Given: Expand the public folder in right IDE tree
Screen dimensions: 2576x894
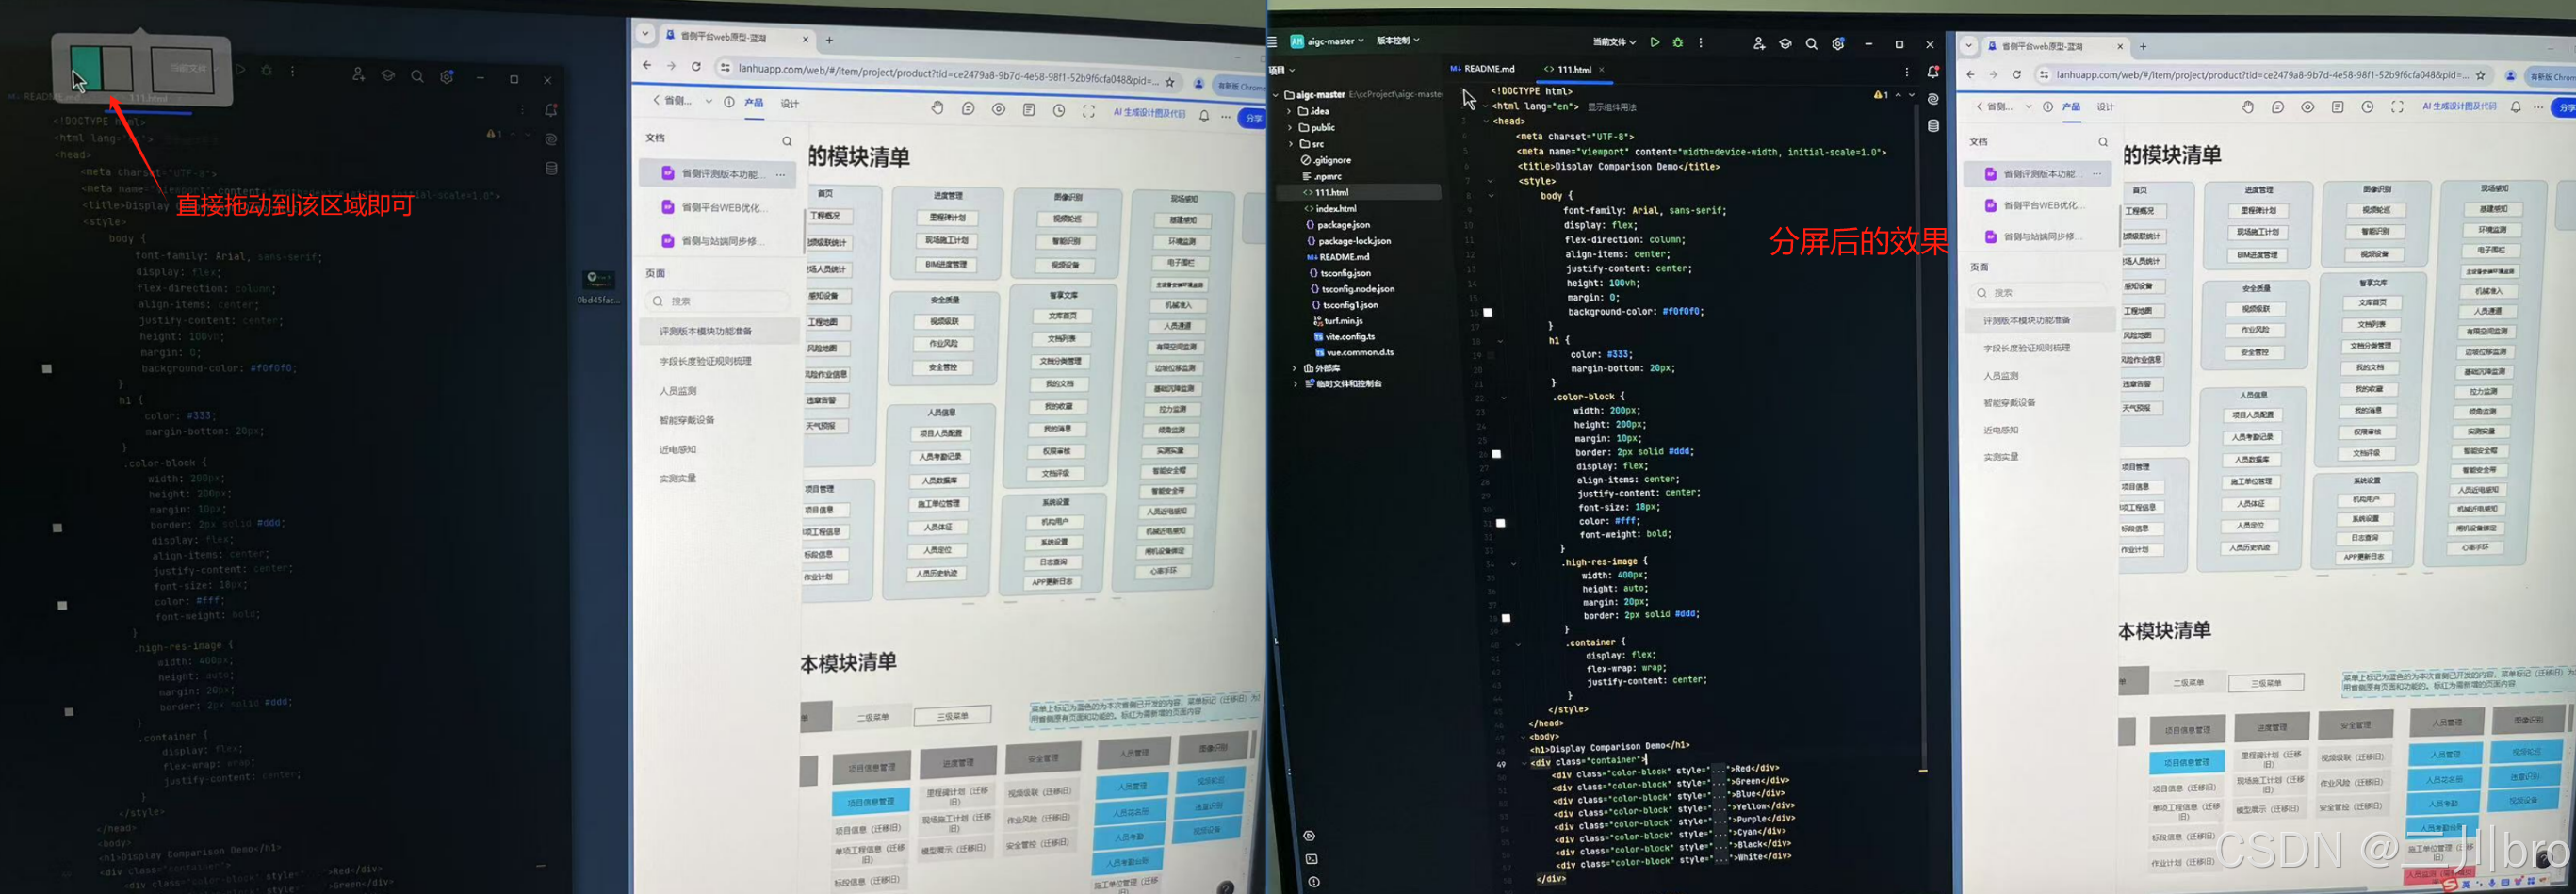Looking at the screenshot, I should tap(1290, 128).
